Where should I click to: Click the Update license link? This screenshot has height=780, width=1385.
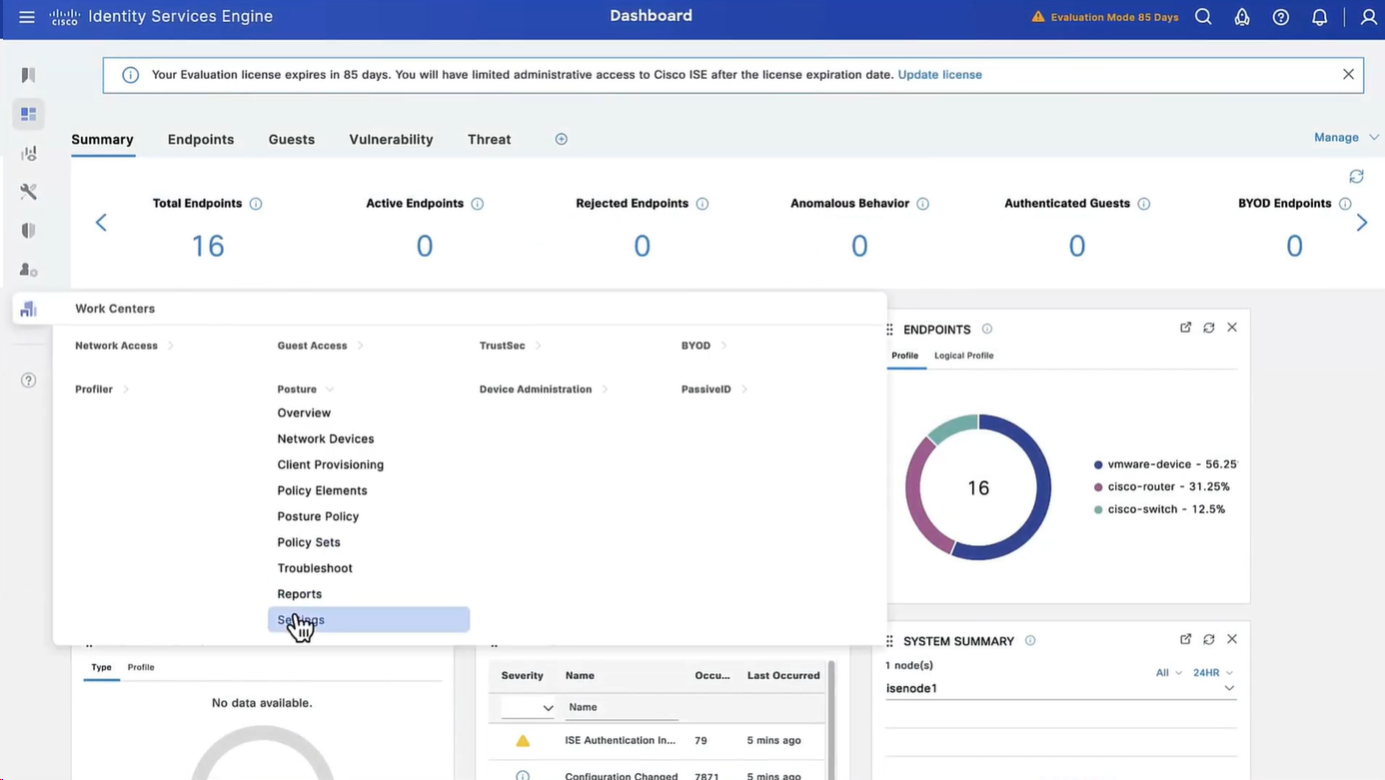tap(939, 75)
